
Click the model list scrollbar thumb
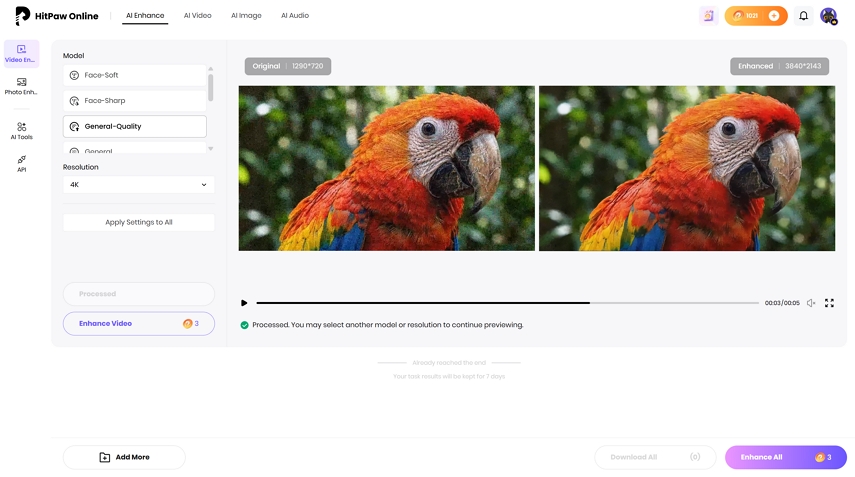(210, 87)
